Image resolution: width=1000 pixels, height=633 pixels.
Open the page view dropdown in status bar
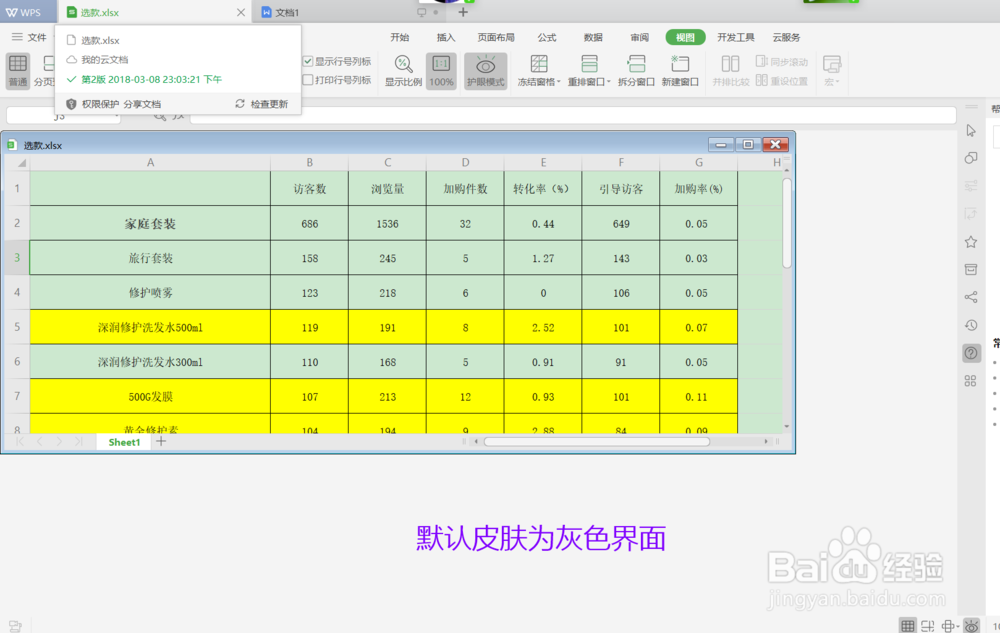[x=950, y=624]
